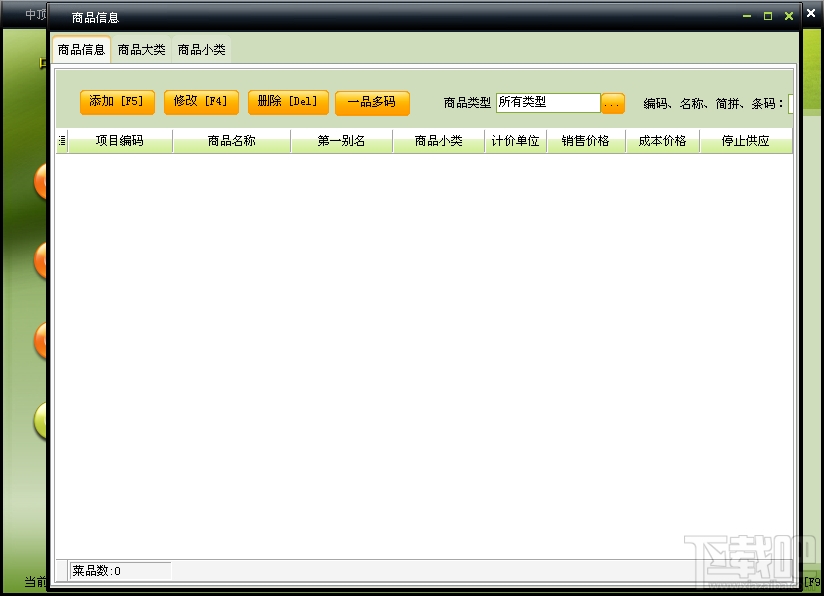The image size is (824, 596).
Task: Click the 添加 [F5] button
Action: (x=116, y=101)
